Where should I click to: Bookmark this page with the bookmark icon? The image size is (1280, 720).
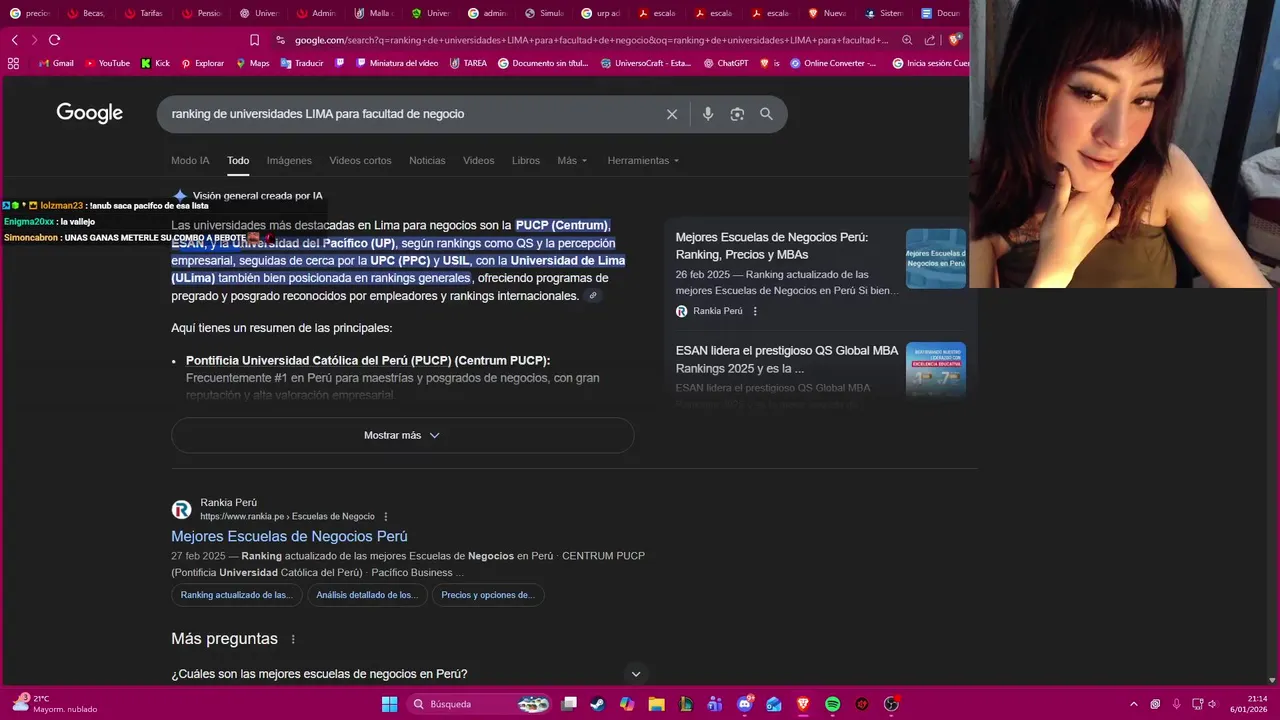[x=254, y=40]
